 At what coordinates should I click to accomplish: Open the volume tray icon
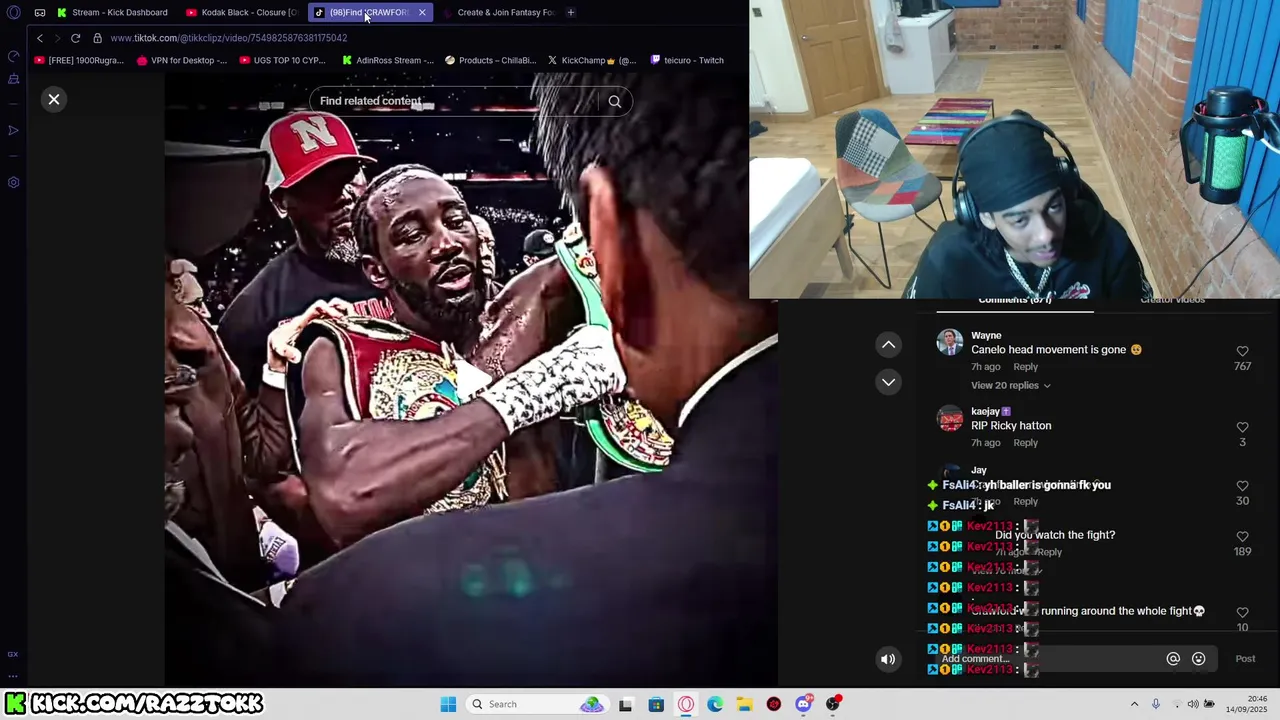tap(1193, 704)
